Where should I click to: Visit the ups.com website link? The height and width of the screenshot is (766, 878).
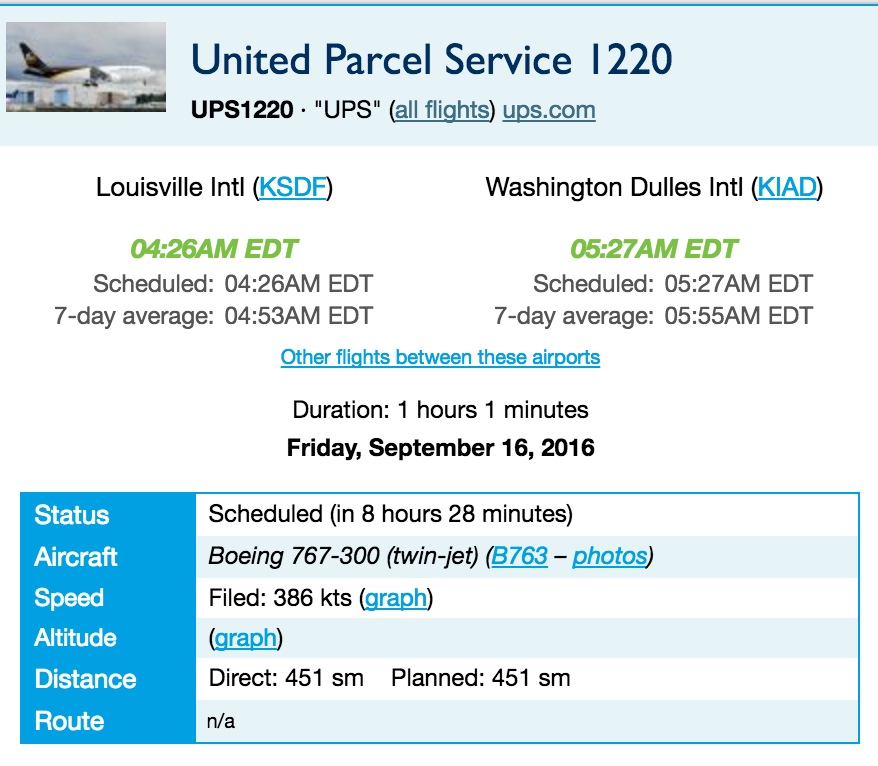click(x=549, y=110)
